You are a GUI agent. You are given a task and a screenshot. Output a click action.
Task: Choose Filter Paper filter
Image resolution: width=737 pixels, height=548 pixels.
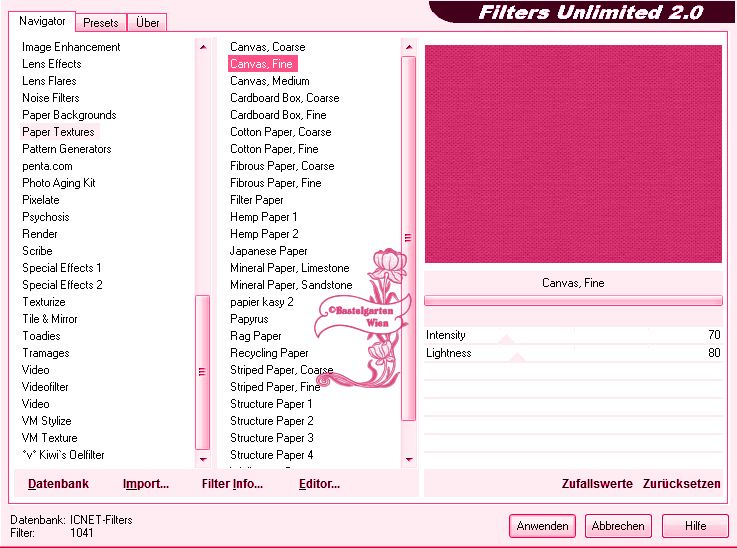pos(257,200)
